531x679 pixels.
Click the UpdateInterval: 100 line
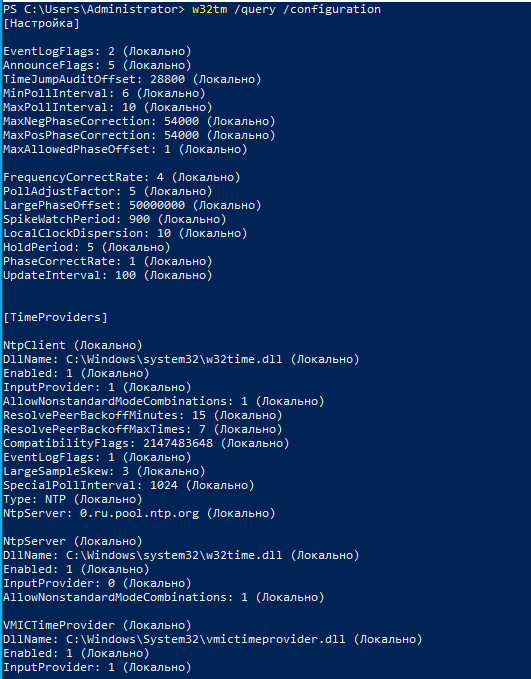[107, 275]
